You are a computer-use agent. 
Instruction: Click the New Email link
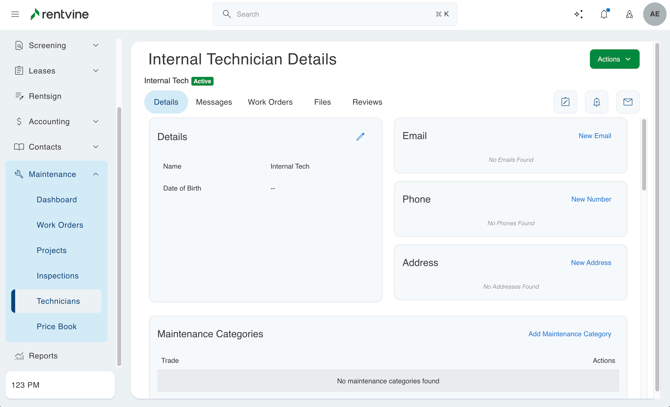(x=594, y=136)
